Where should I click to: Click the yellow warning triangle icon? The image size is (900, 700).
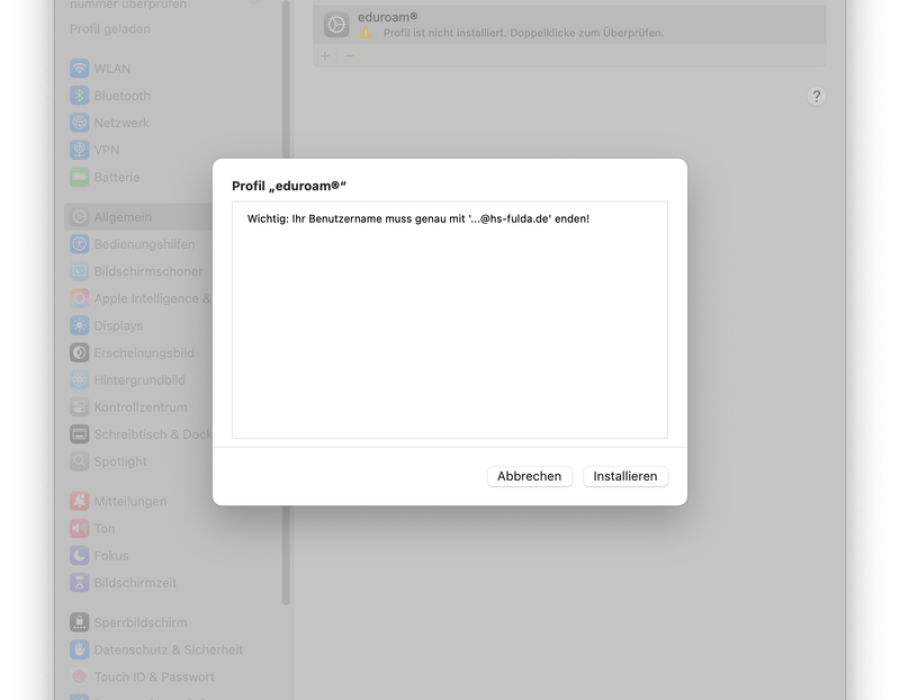coord(366,33)
